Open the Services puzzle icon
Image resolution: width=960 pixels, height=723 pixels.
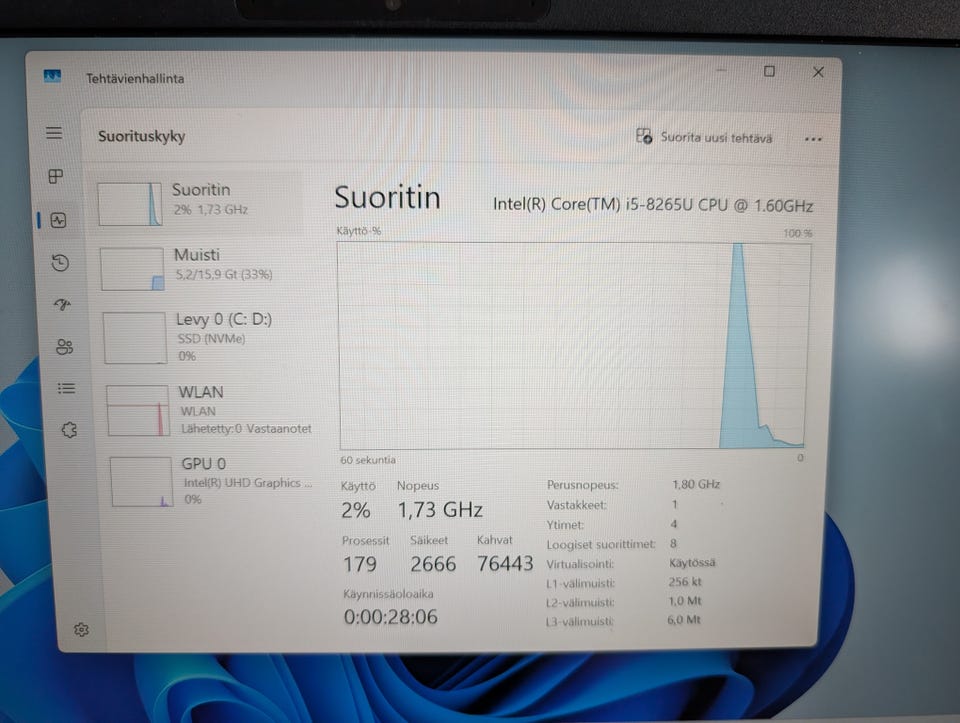tap(69, 430)
